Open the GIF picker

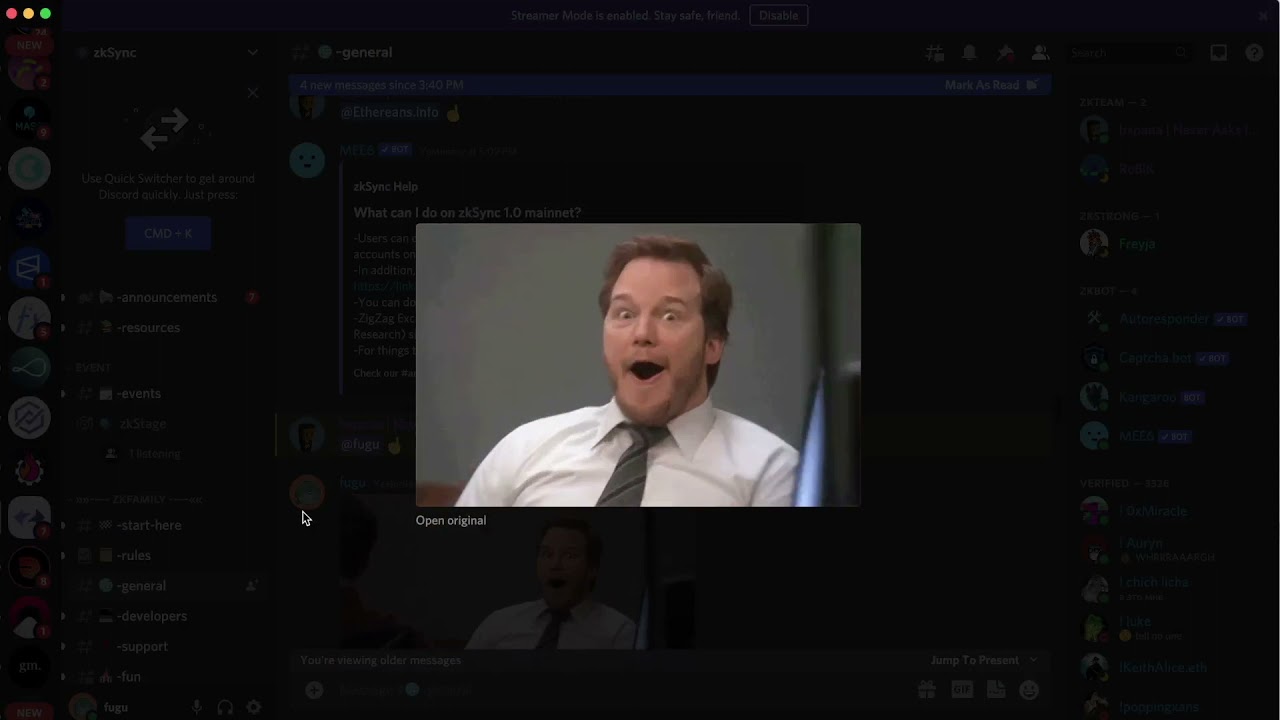[x=962, y=690]
